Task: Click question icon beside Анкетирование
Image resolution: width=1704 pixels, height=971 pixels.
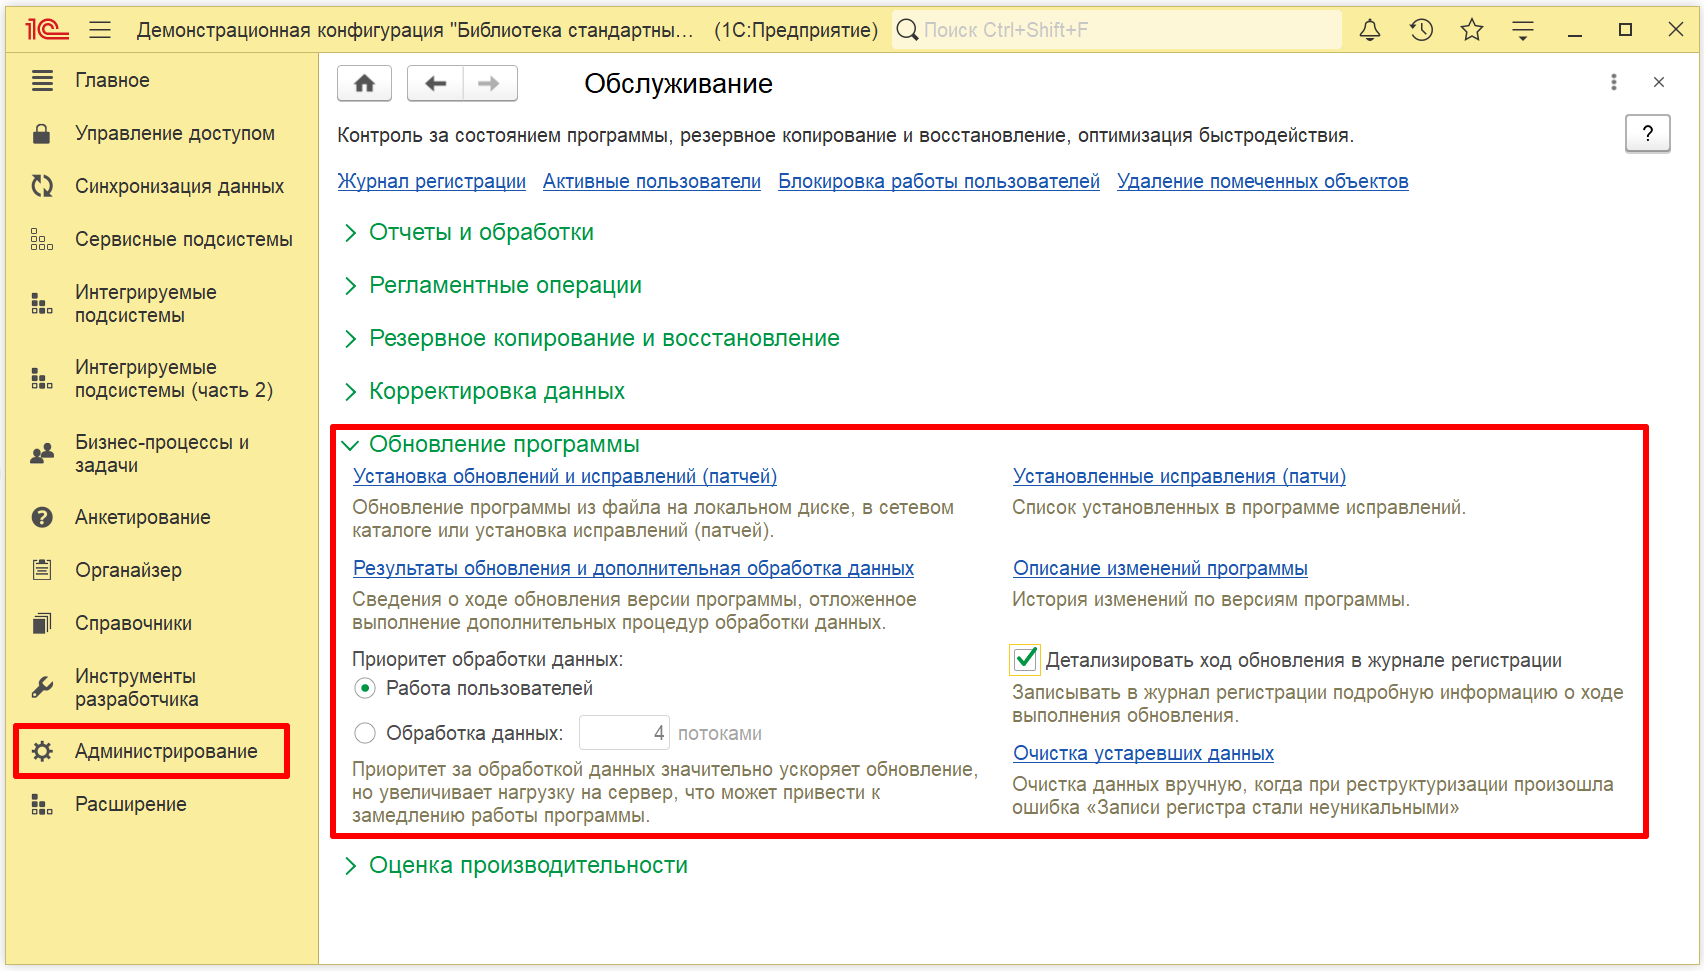Action: click(42, 517)
